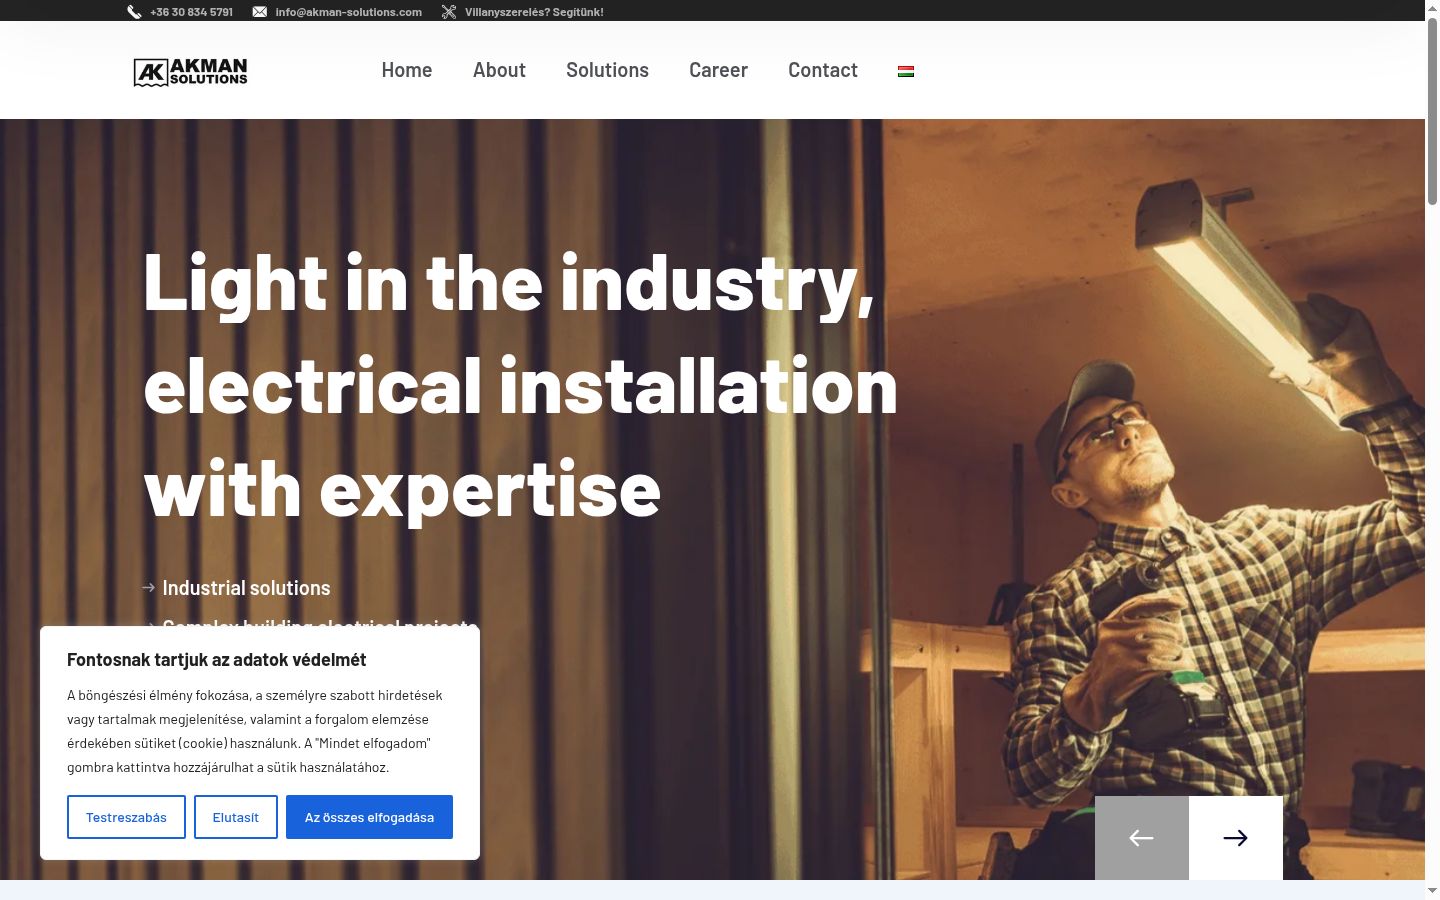This screenshot has height=900, width=1440.
Task: Go to previous slide with left arrow
Action: click(x=1142, y=838)
